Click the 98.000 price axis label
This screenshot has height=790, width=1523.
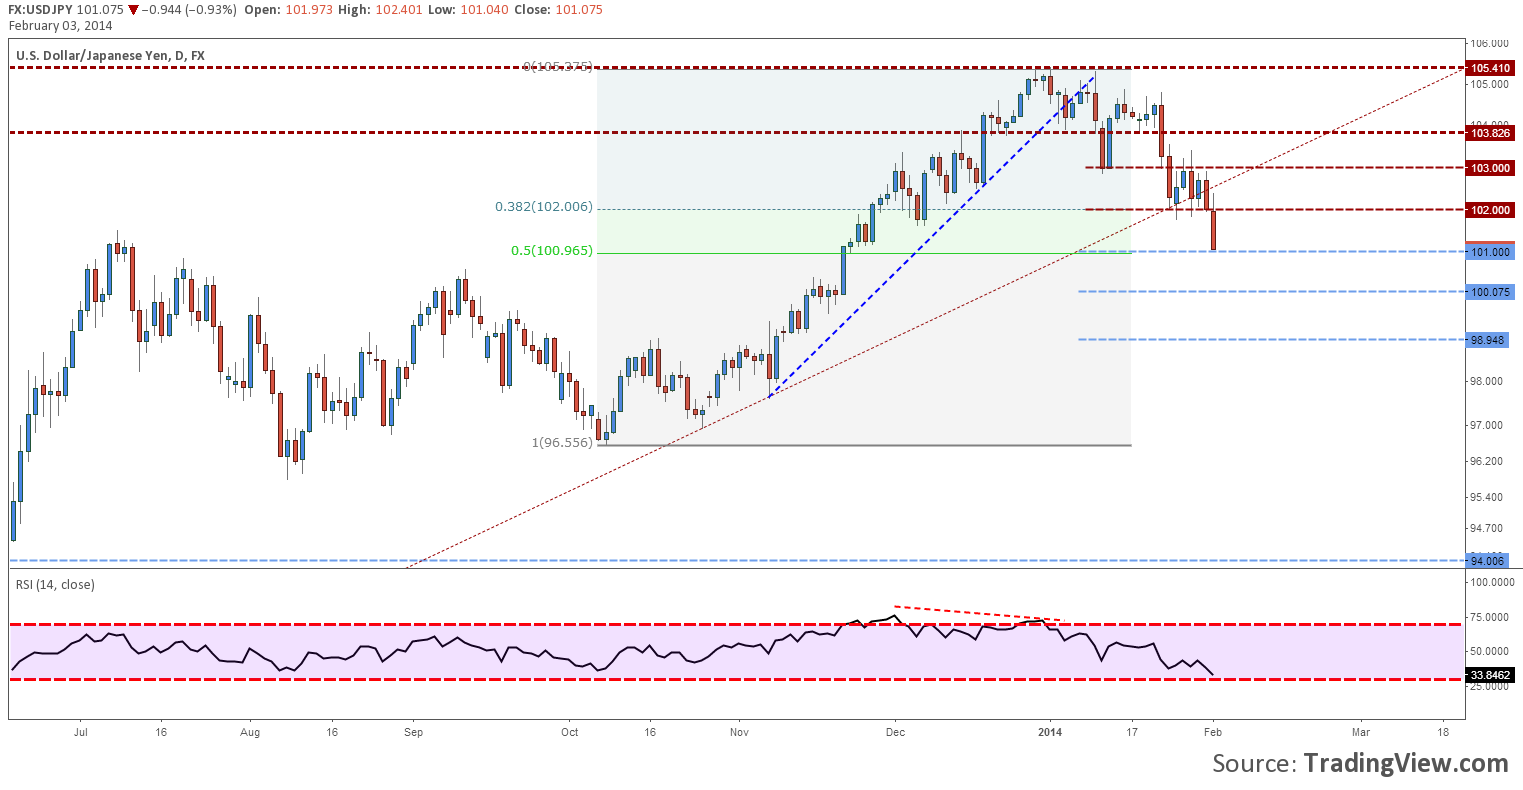[1487, 382]
